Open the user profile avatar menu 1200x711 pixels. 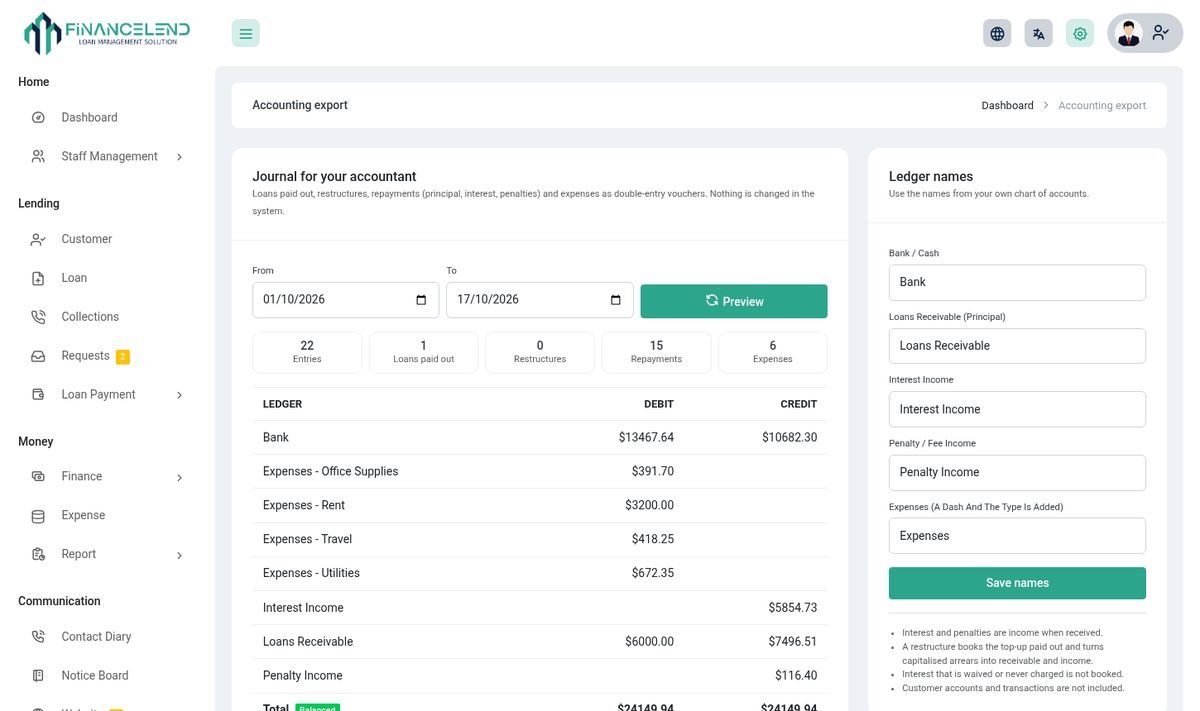1145,33
